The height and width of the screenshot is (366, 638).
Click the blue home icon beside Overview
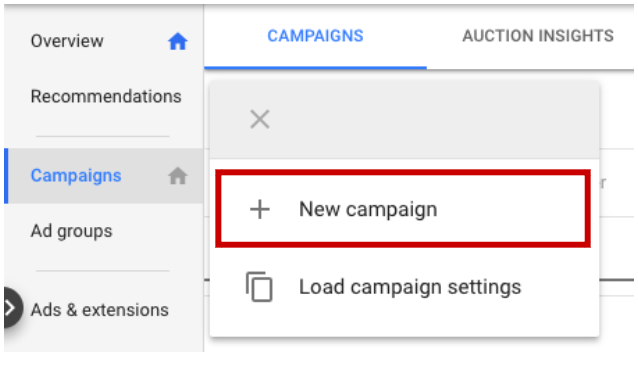click(177, 41)
